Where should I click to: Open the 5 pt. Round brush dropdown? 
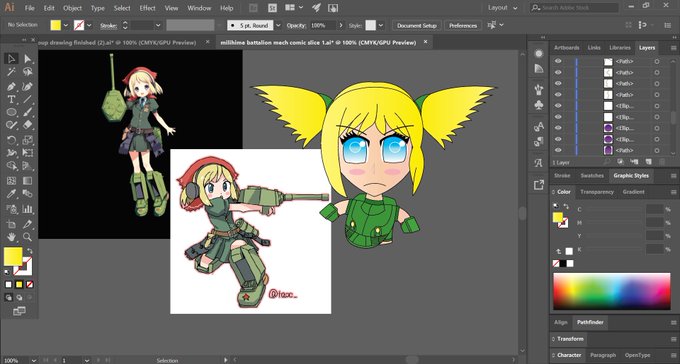[278, 25]
